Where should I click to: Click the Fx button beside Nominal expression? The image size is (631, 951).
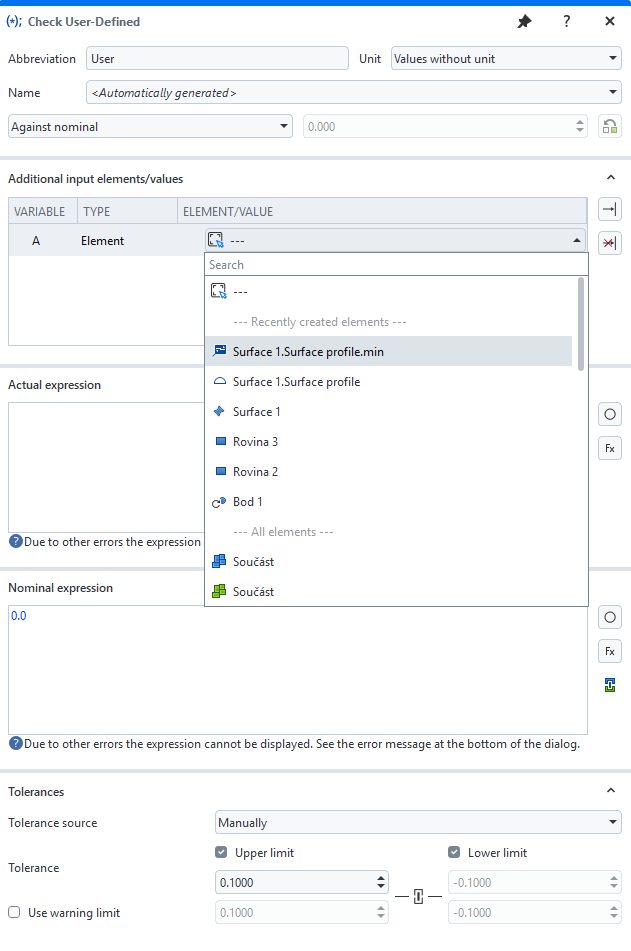[609, 651]
